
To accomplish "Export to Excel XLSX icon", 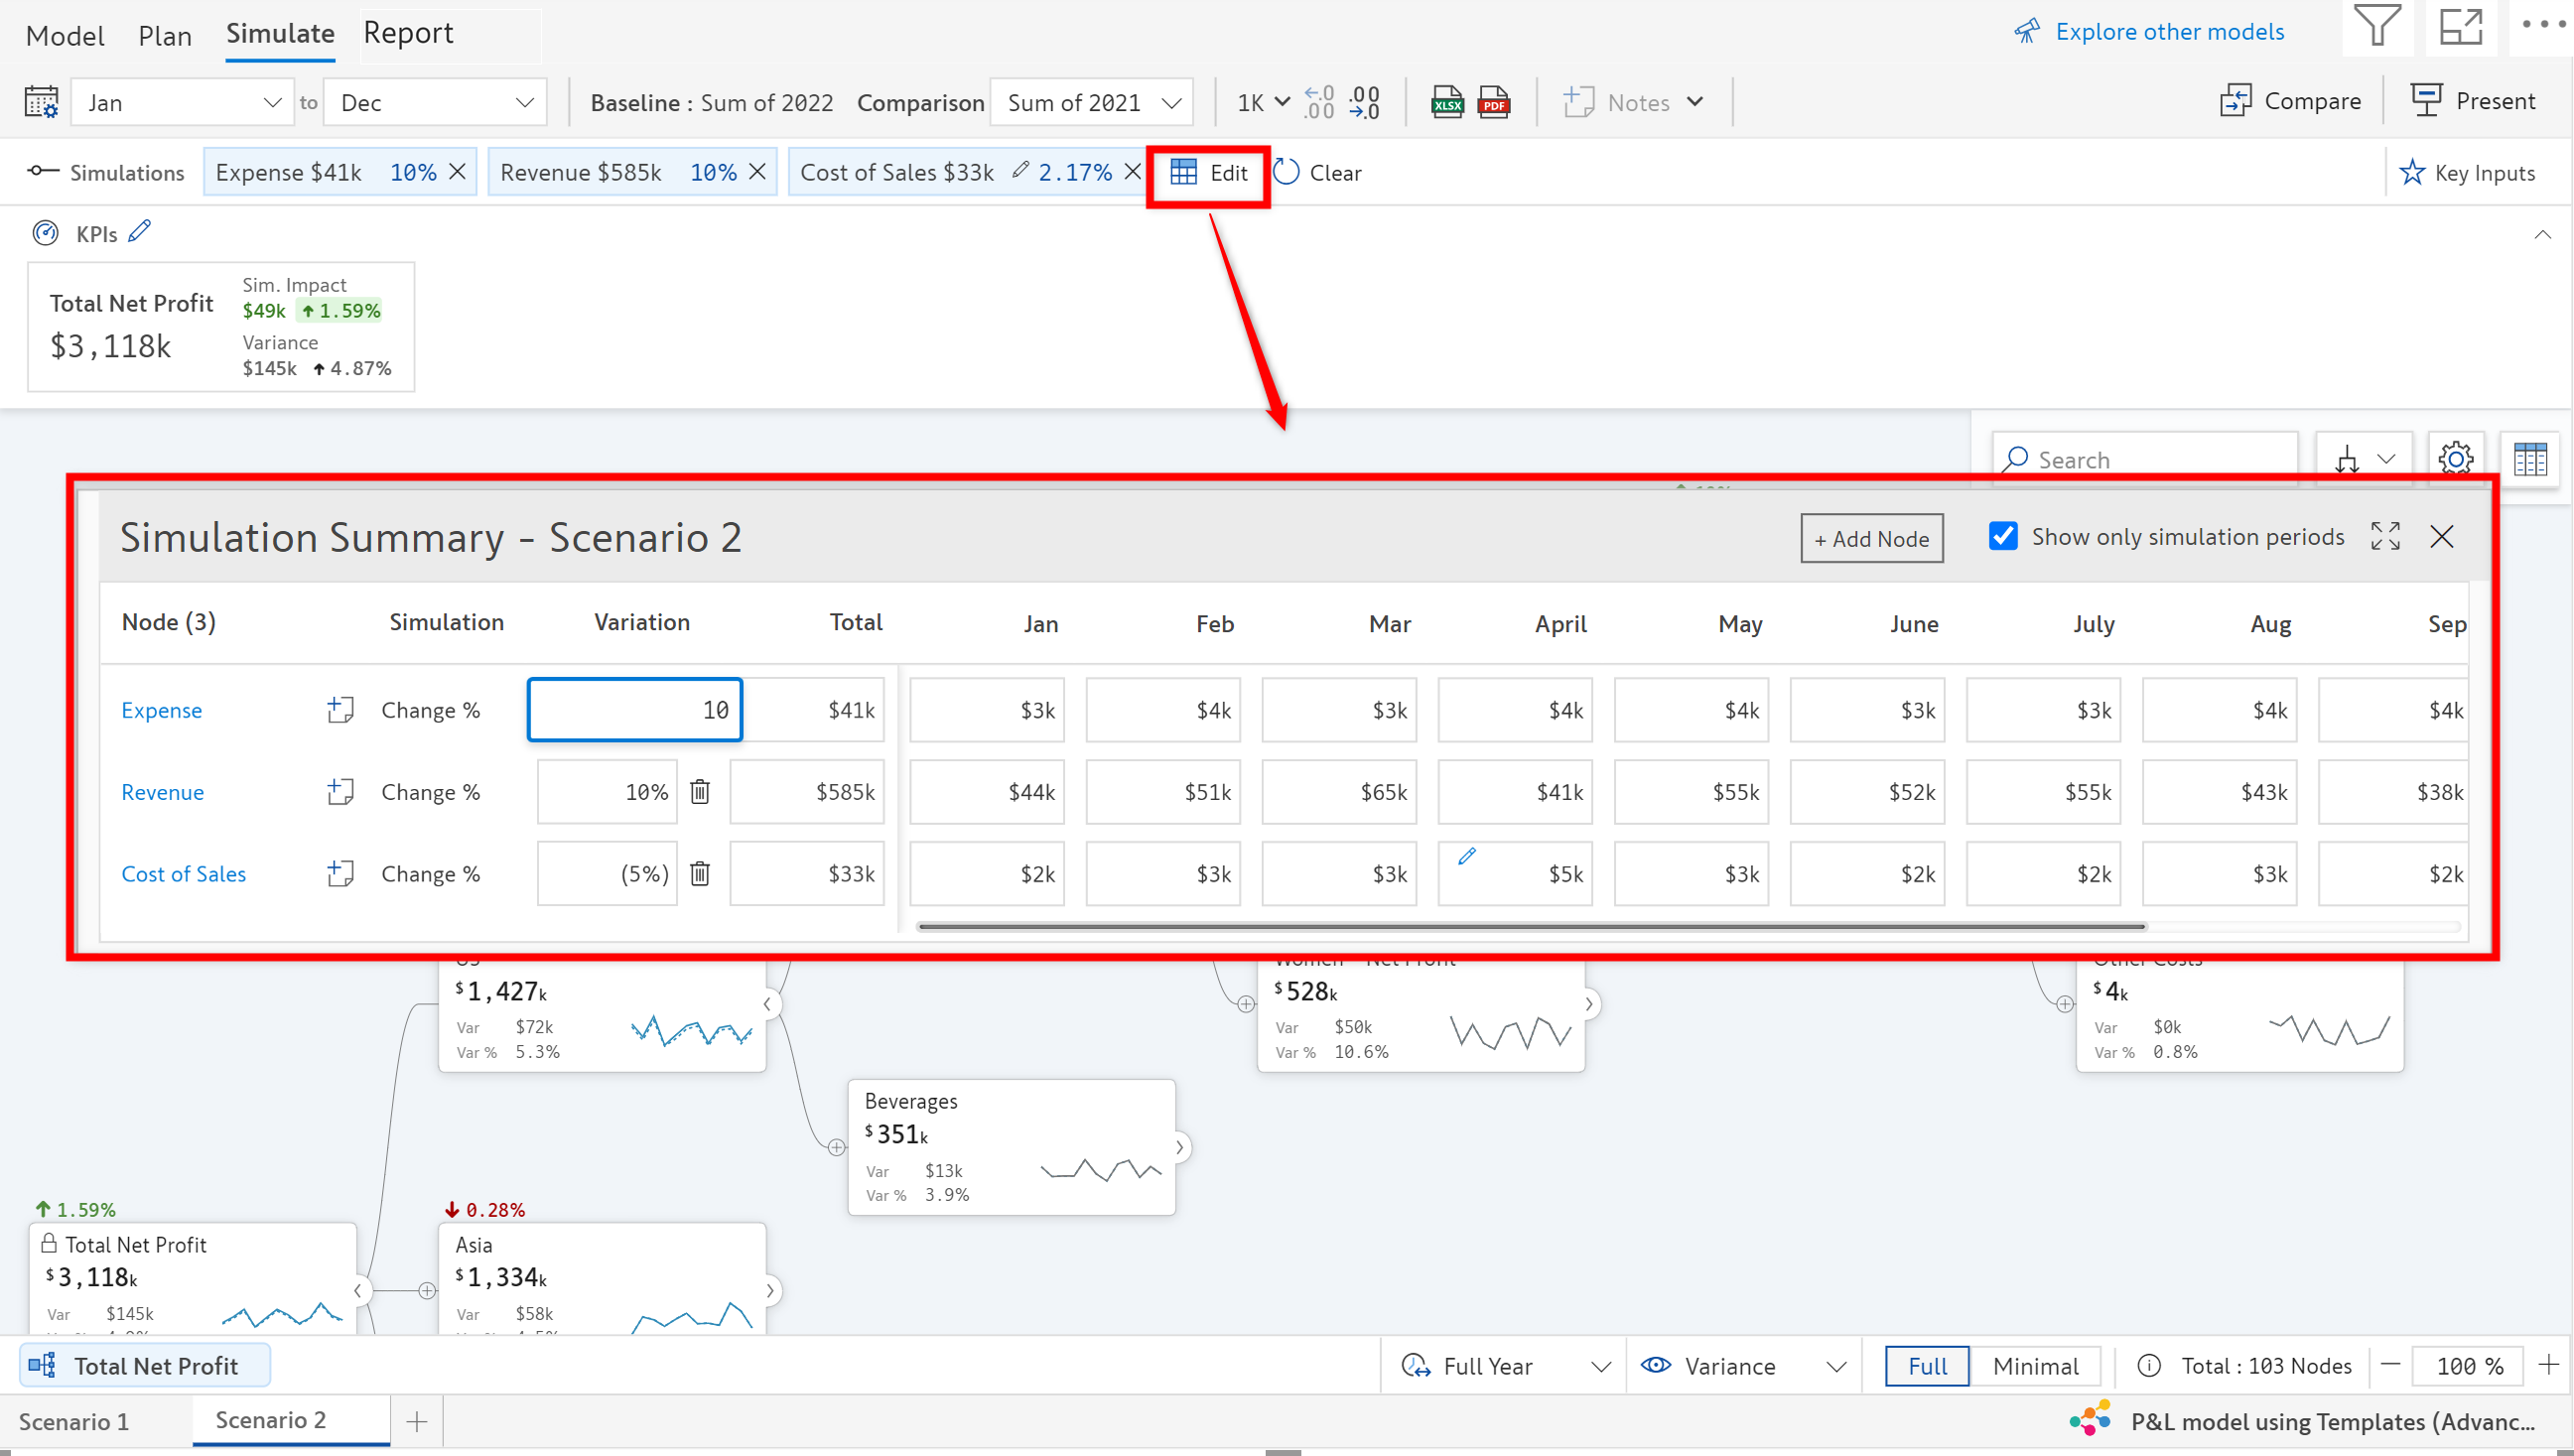I will [1446, 102].
